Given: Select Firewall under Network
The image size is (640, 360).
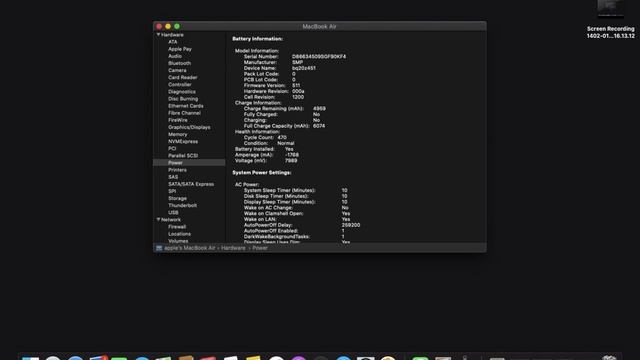Looking at the screenshot, I should (x=177, y=227).
